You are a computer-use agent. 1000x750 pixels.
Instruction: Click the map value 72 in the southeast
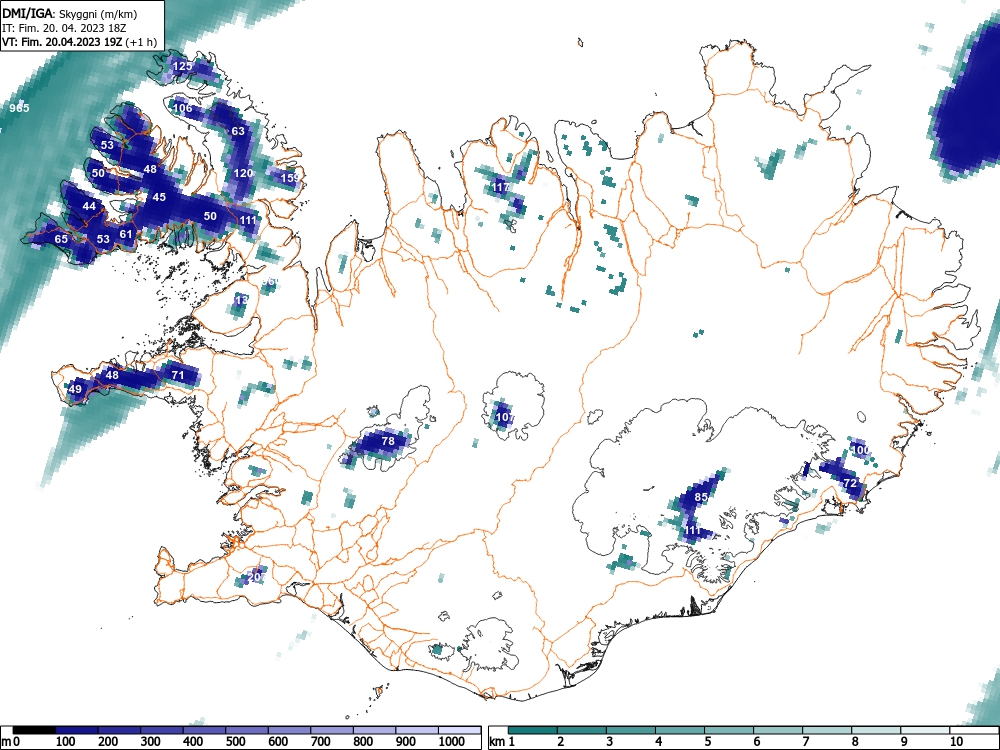tap(849, 483)
